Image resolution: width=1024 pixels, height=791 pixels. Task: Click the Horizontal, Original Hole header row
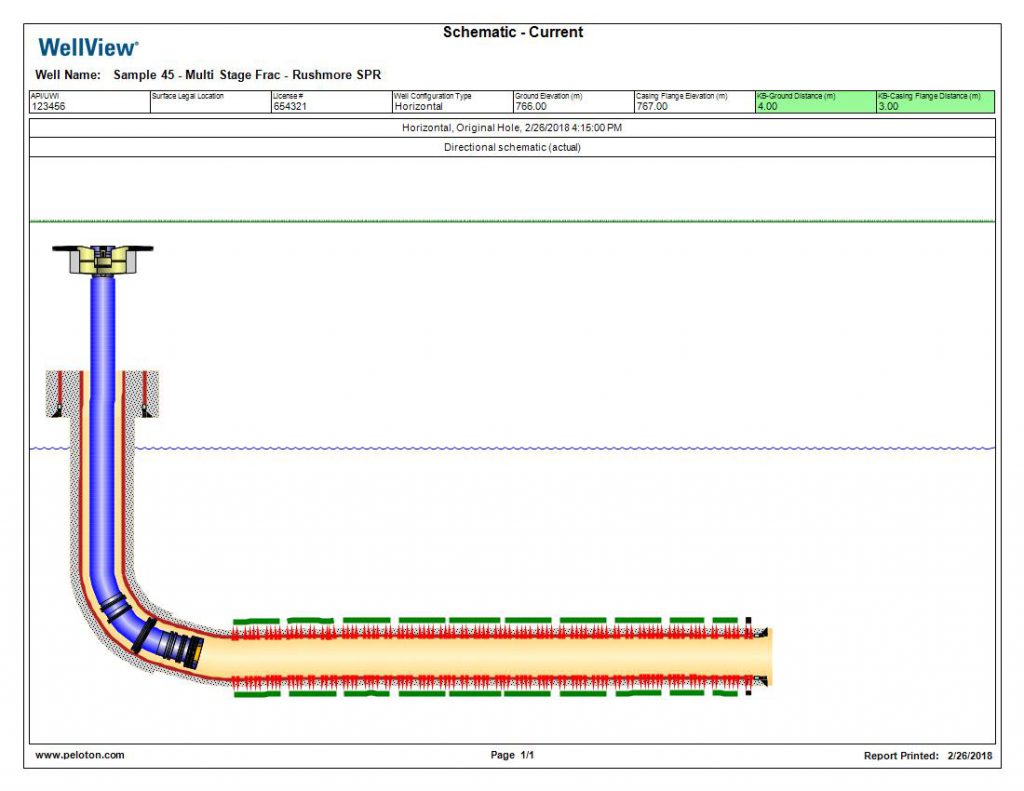click(512, 128)
